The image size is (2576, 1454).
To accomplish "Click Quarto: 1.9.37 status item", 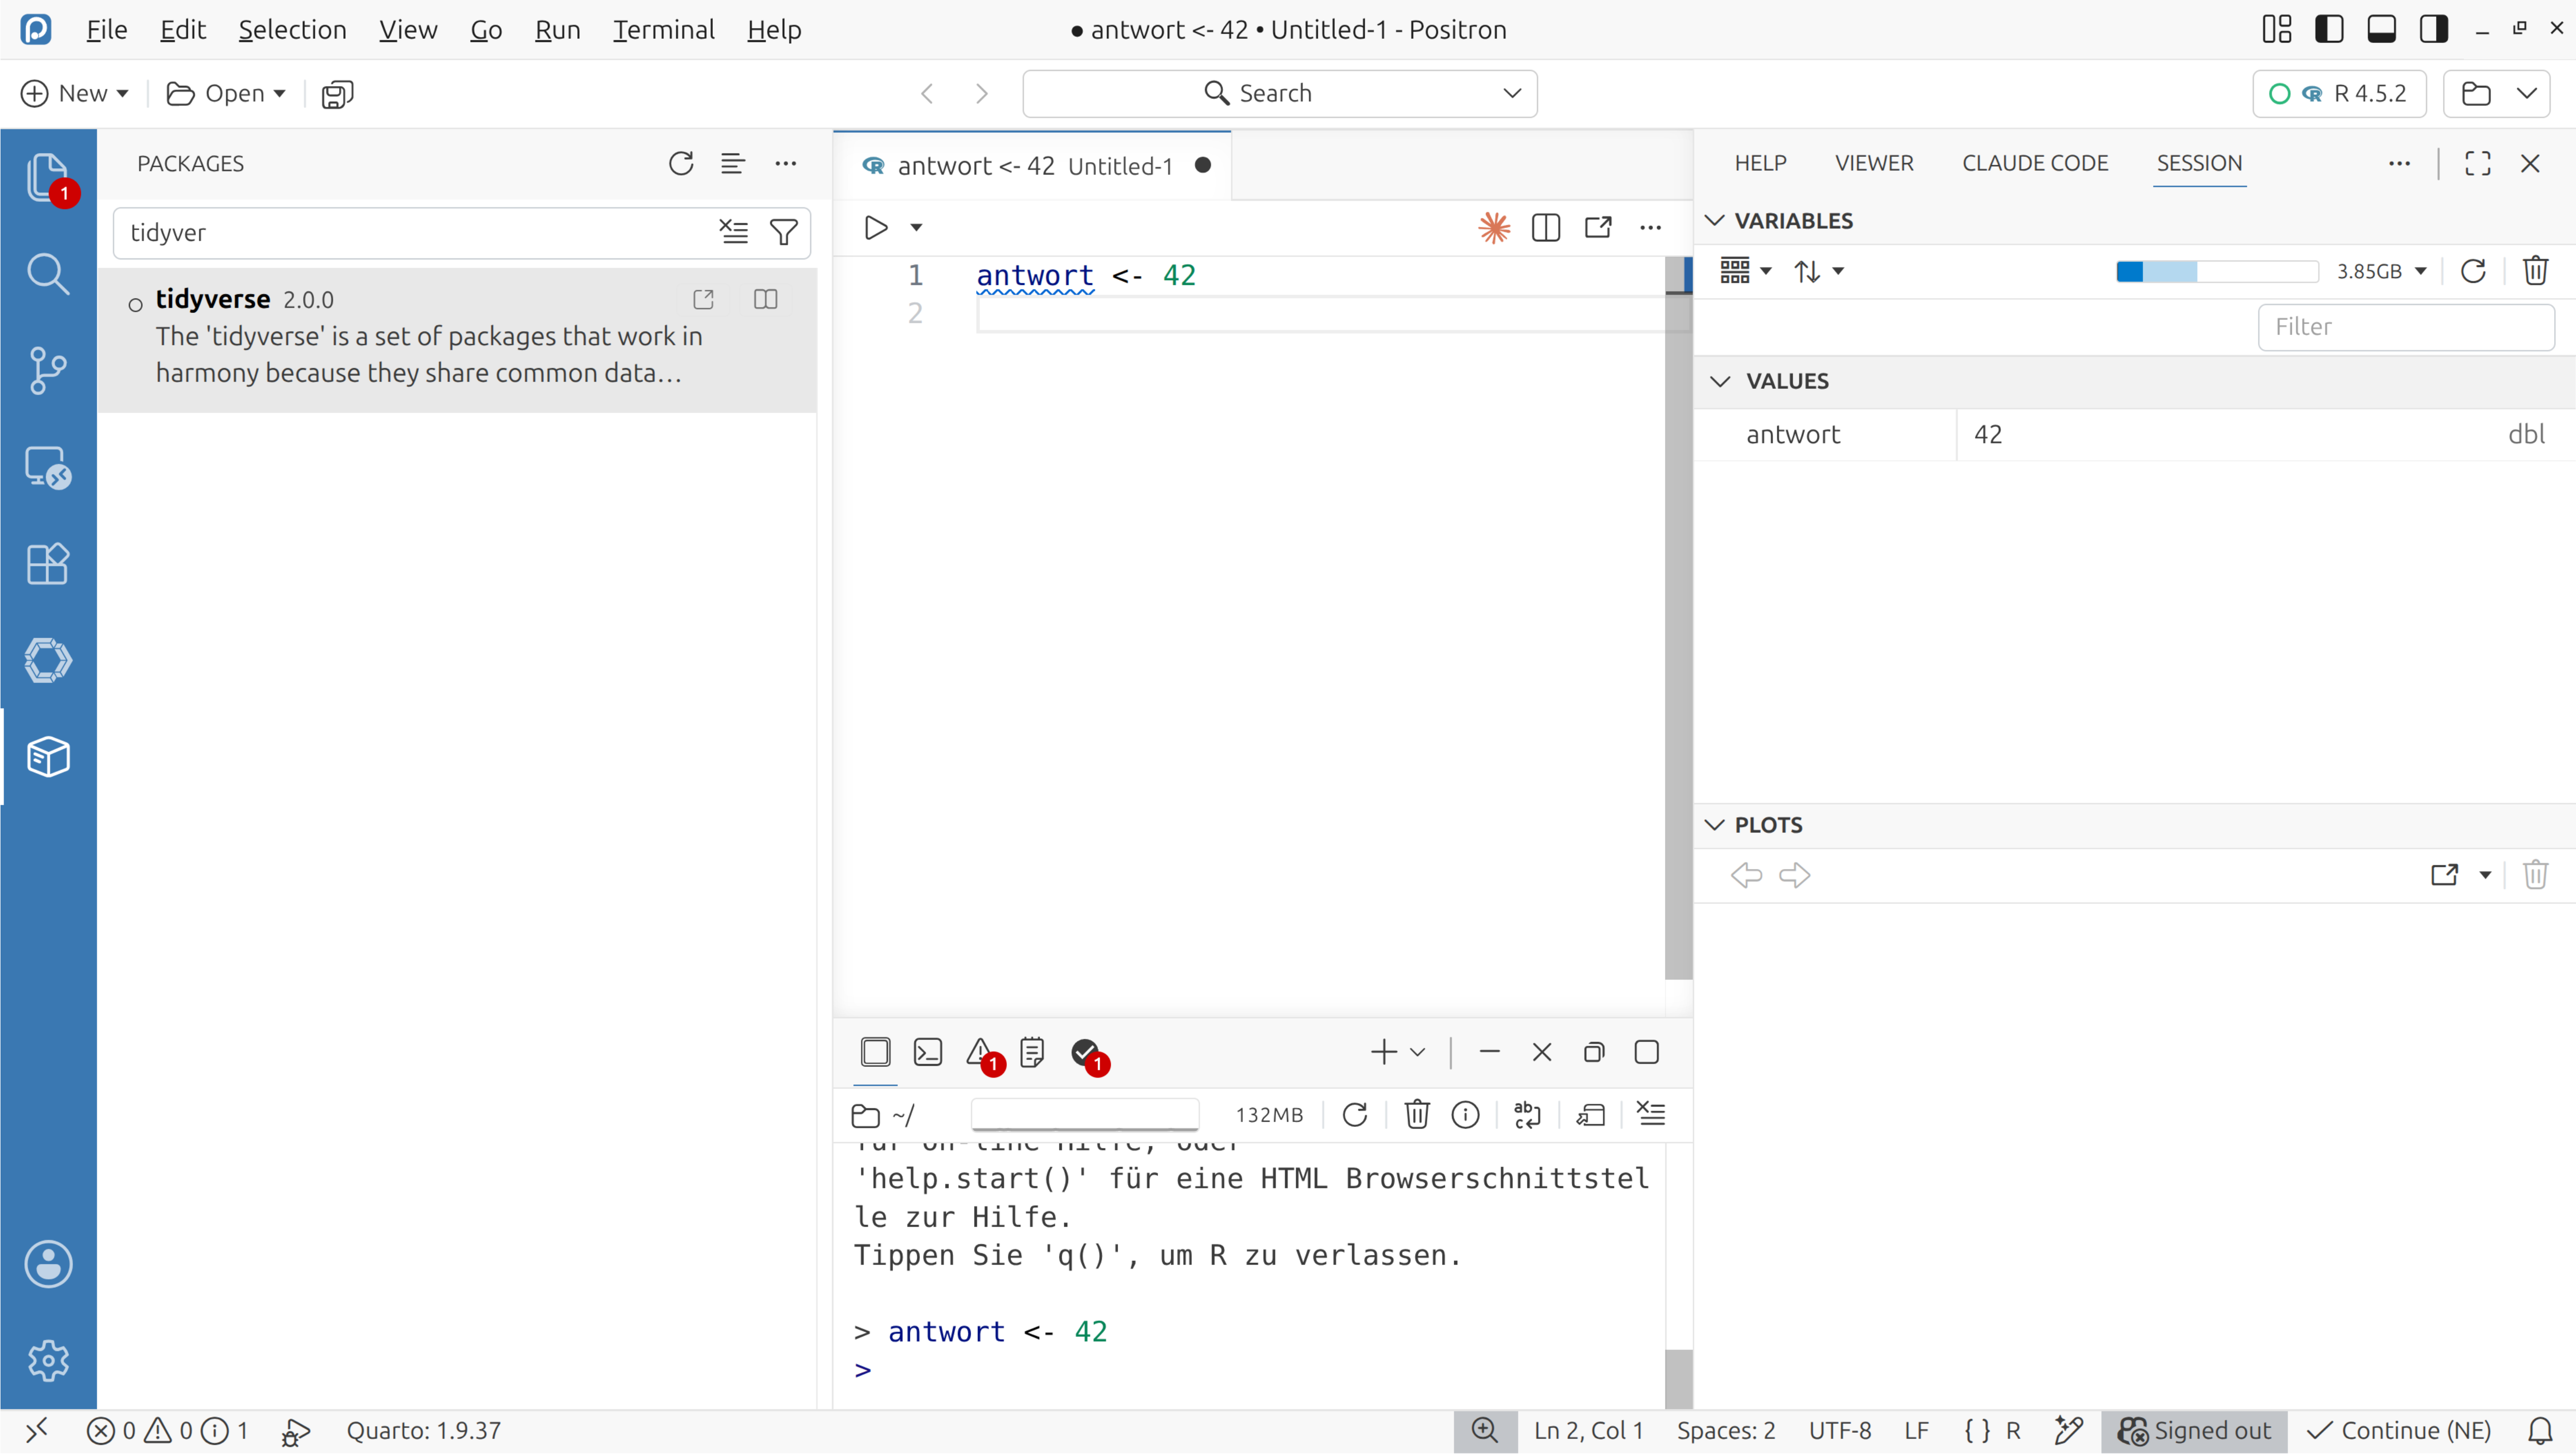I will coord(423,1431).
